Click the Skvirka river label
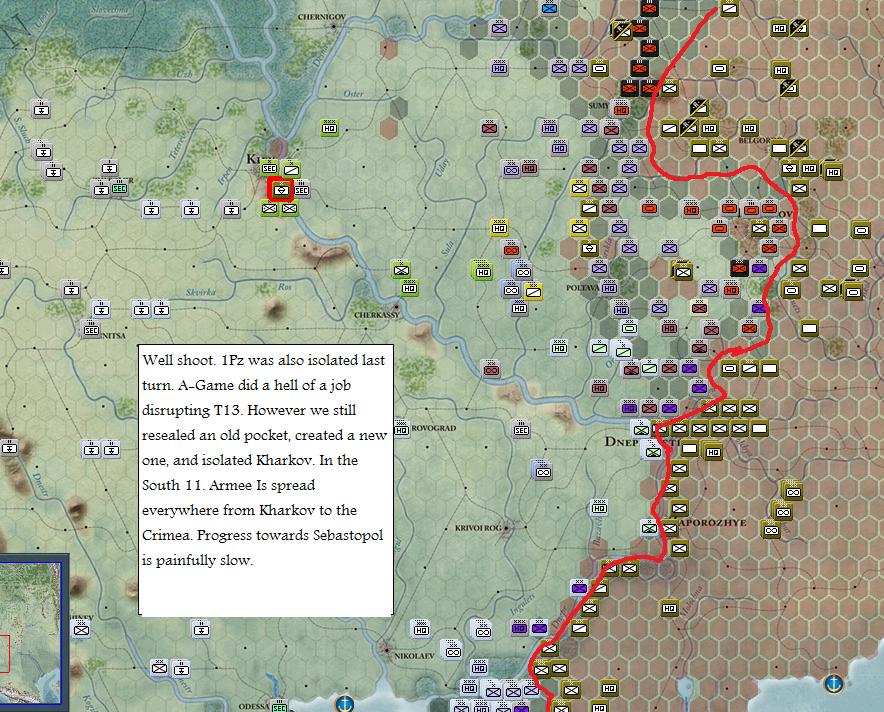Viewport: 884px width, 712px height. coord(201,292)
